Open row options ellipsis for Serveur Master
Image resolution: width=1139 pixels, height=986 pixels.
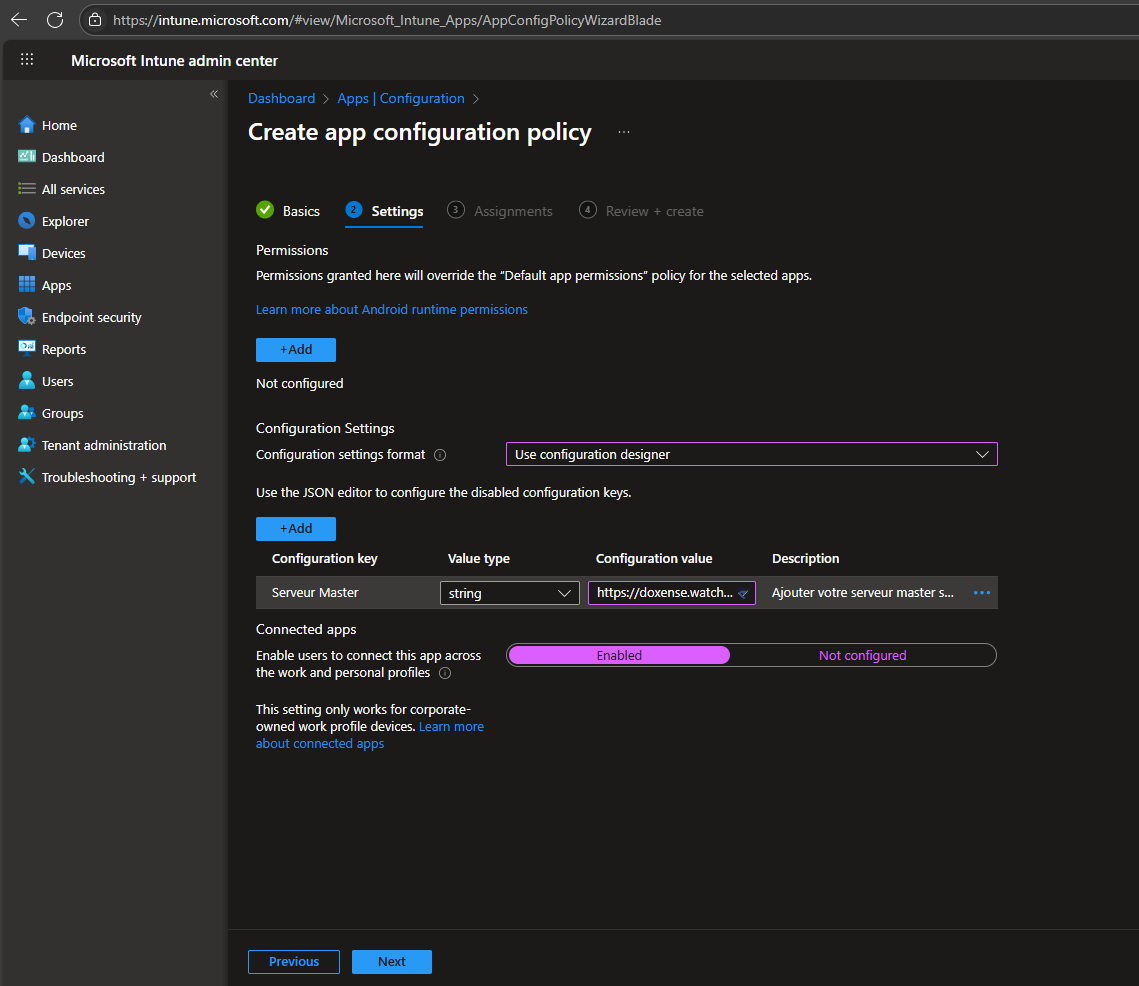point(981,593)
